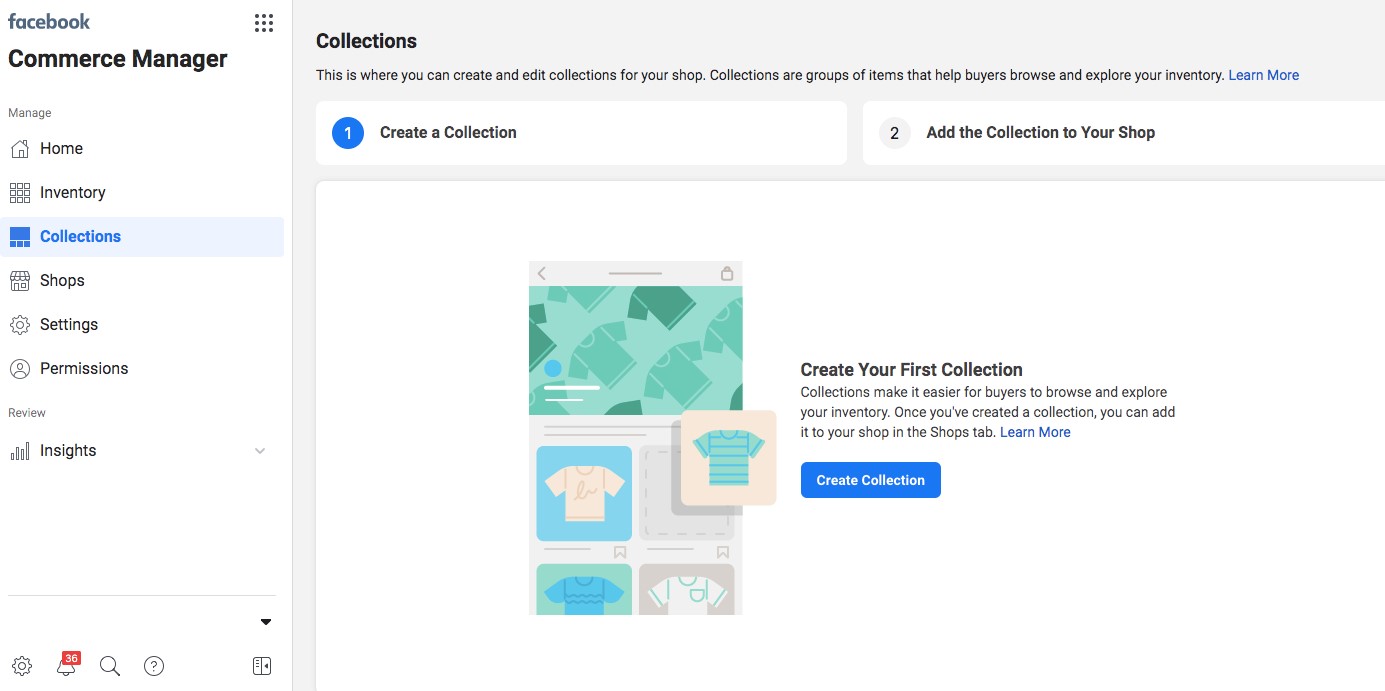1385x691 pixels.
Task: Click Learn More in the page description
Action: coord(1263,75)
